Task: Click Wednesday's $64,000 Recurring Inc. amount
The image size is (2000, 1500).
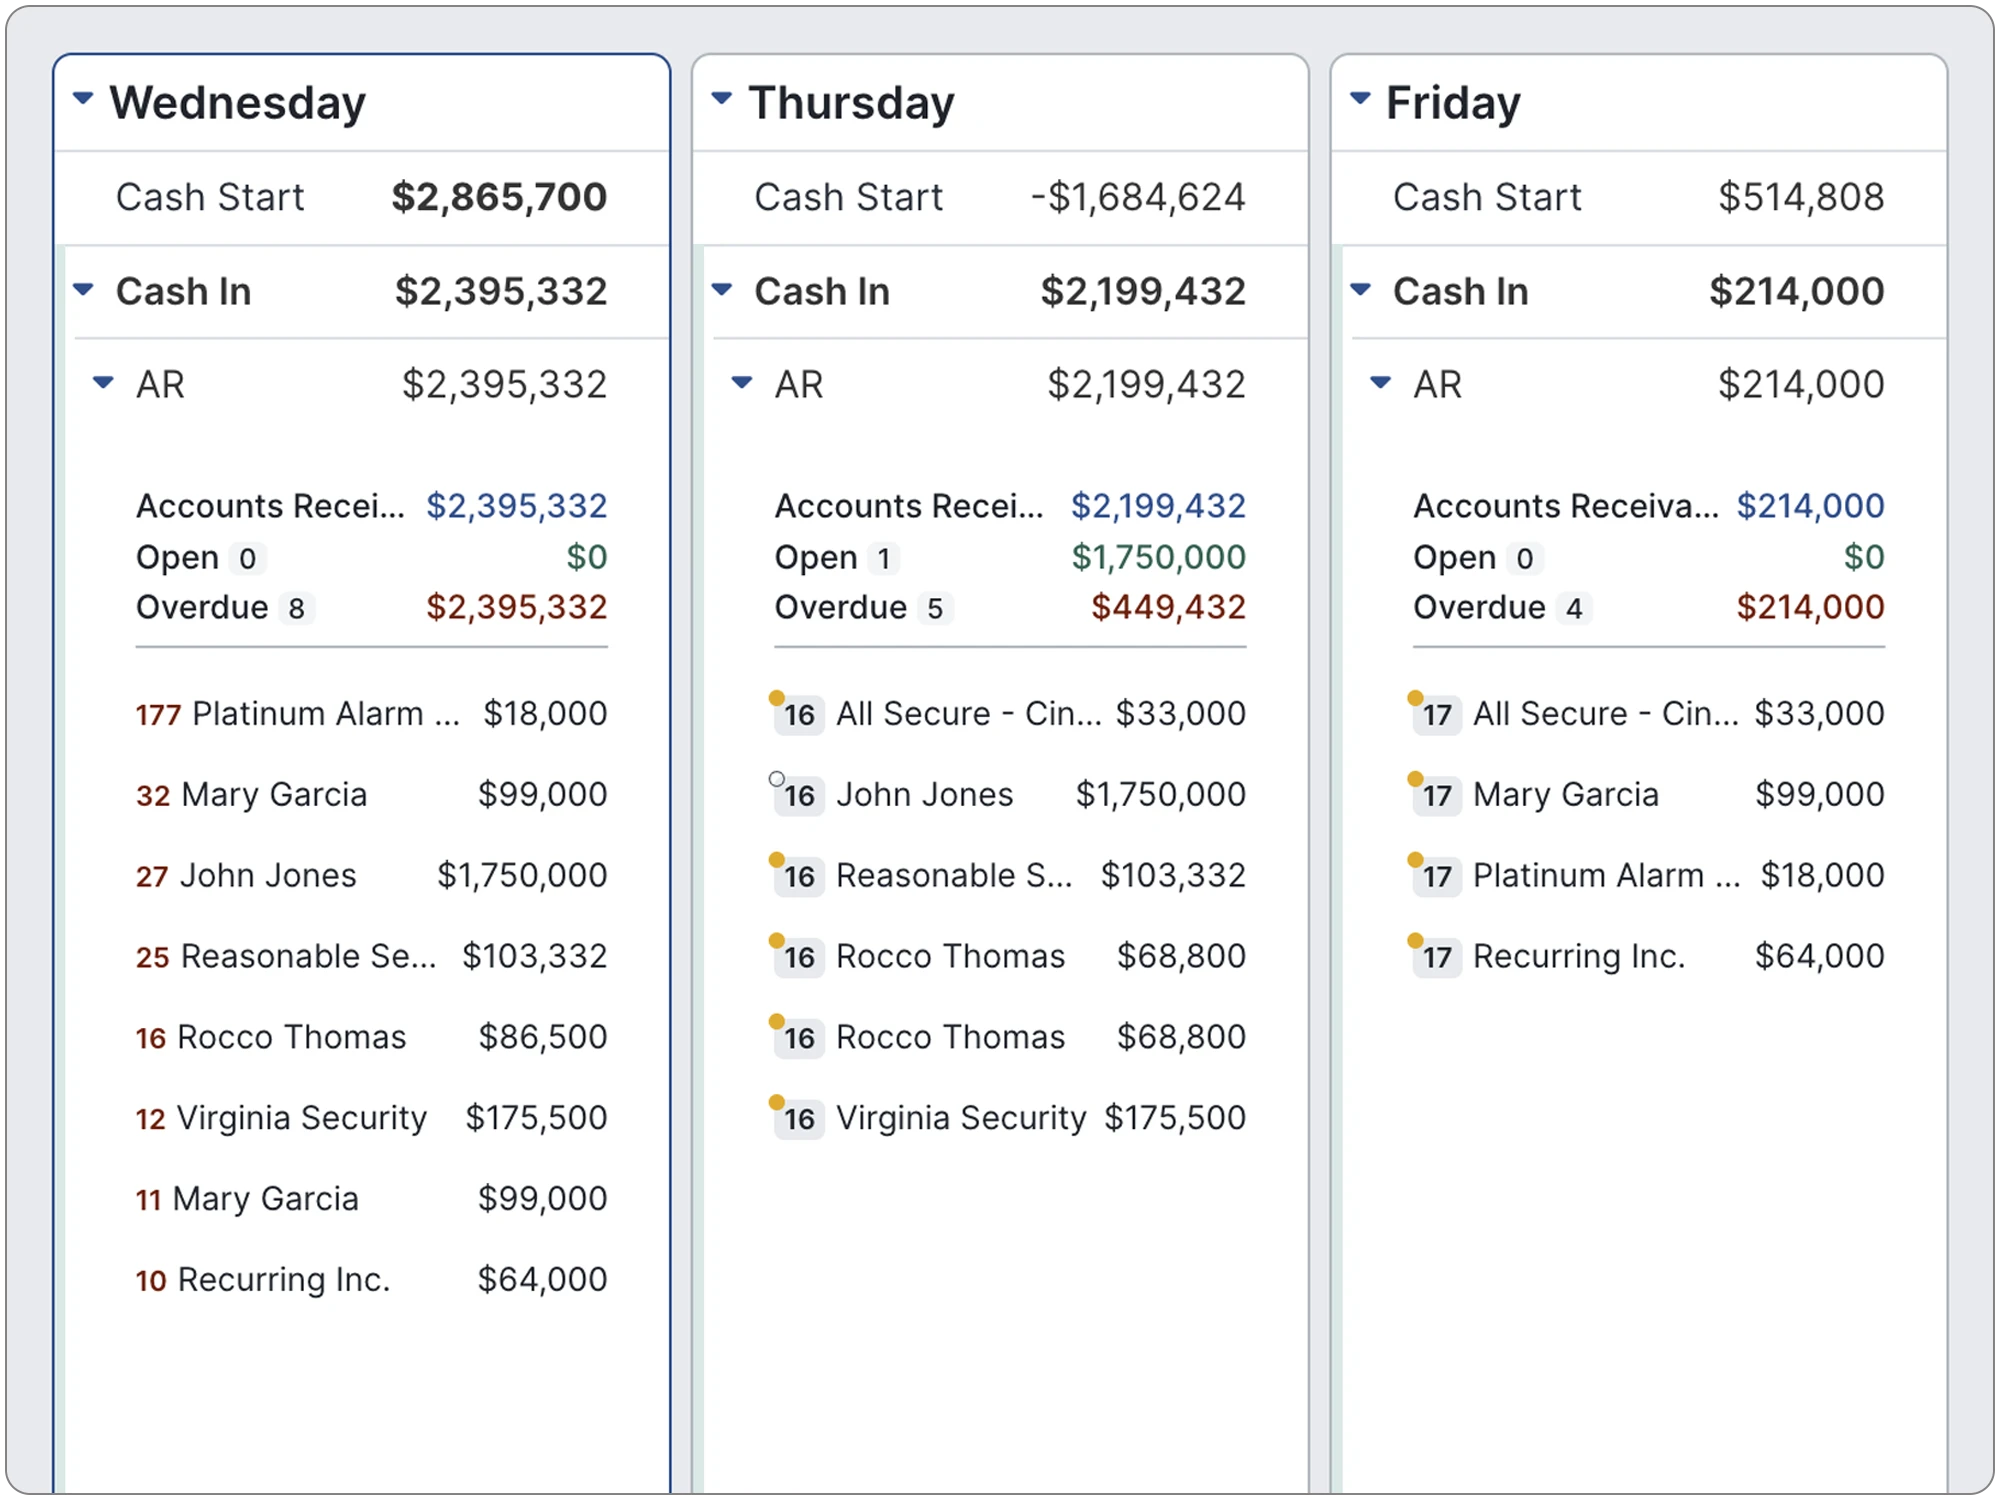Action: (x=543, y=1279)
